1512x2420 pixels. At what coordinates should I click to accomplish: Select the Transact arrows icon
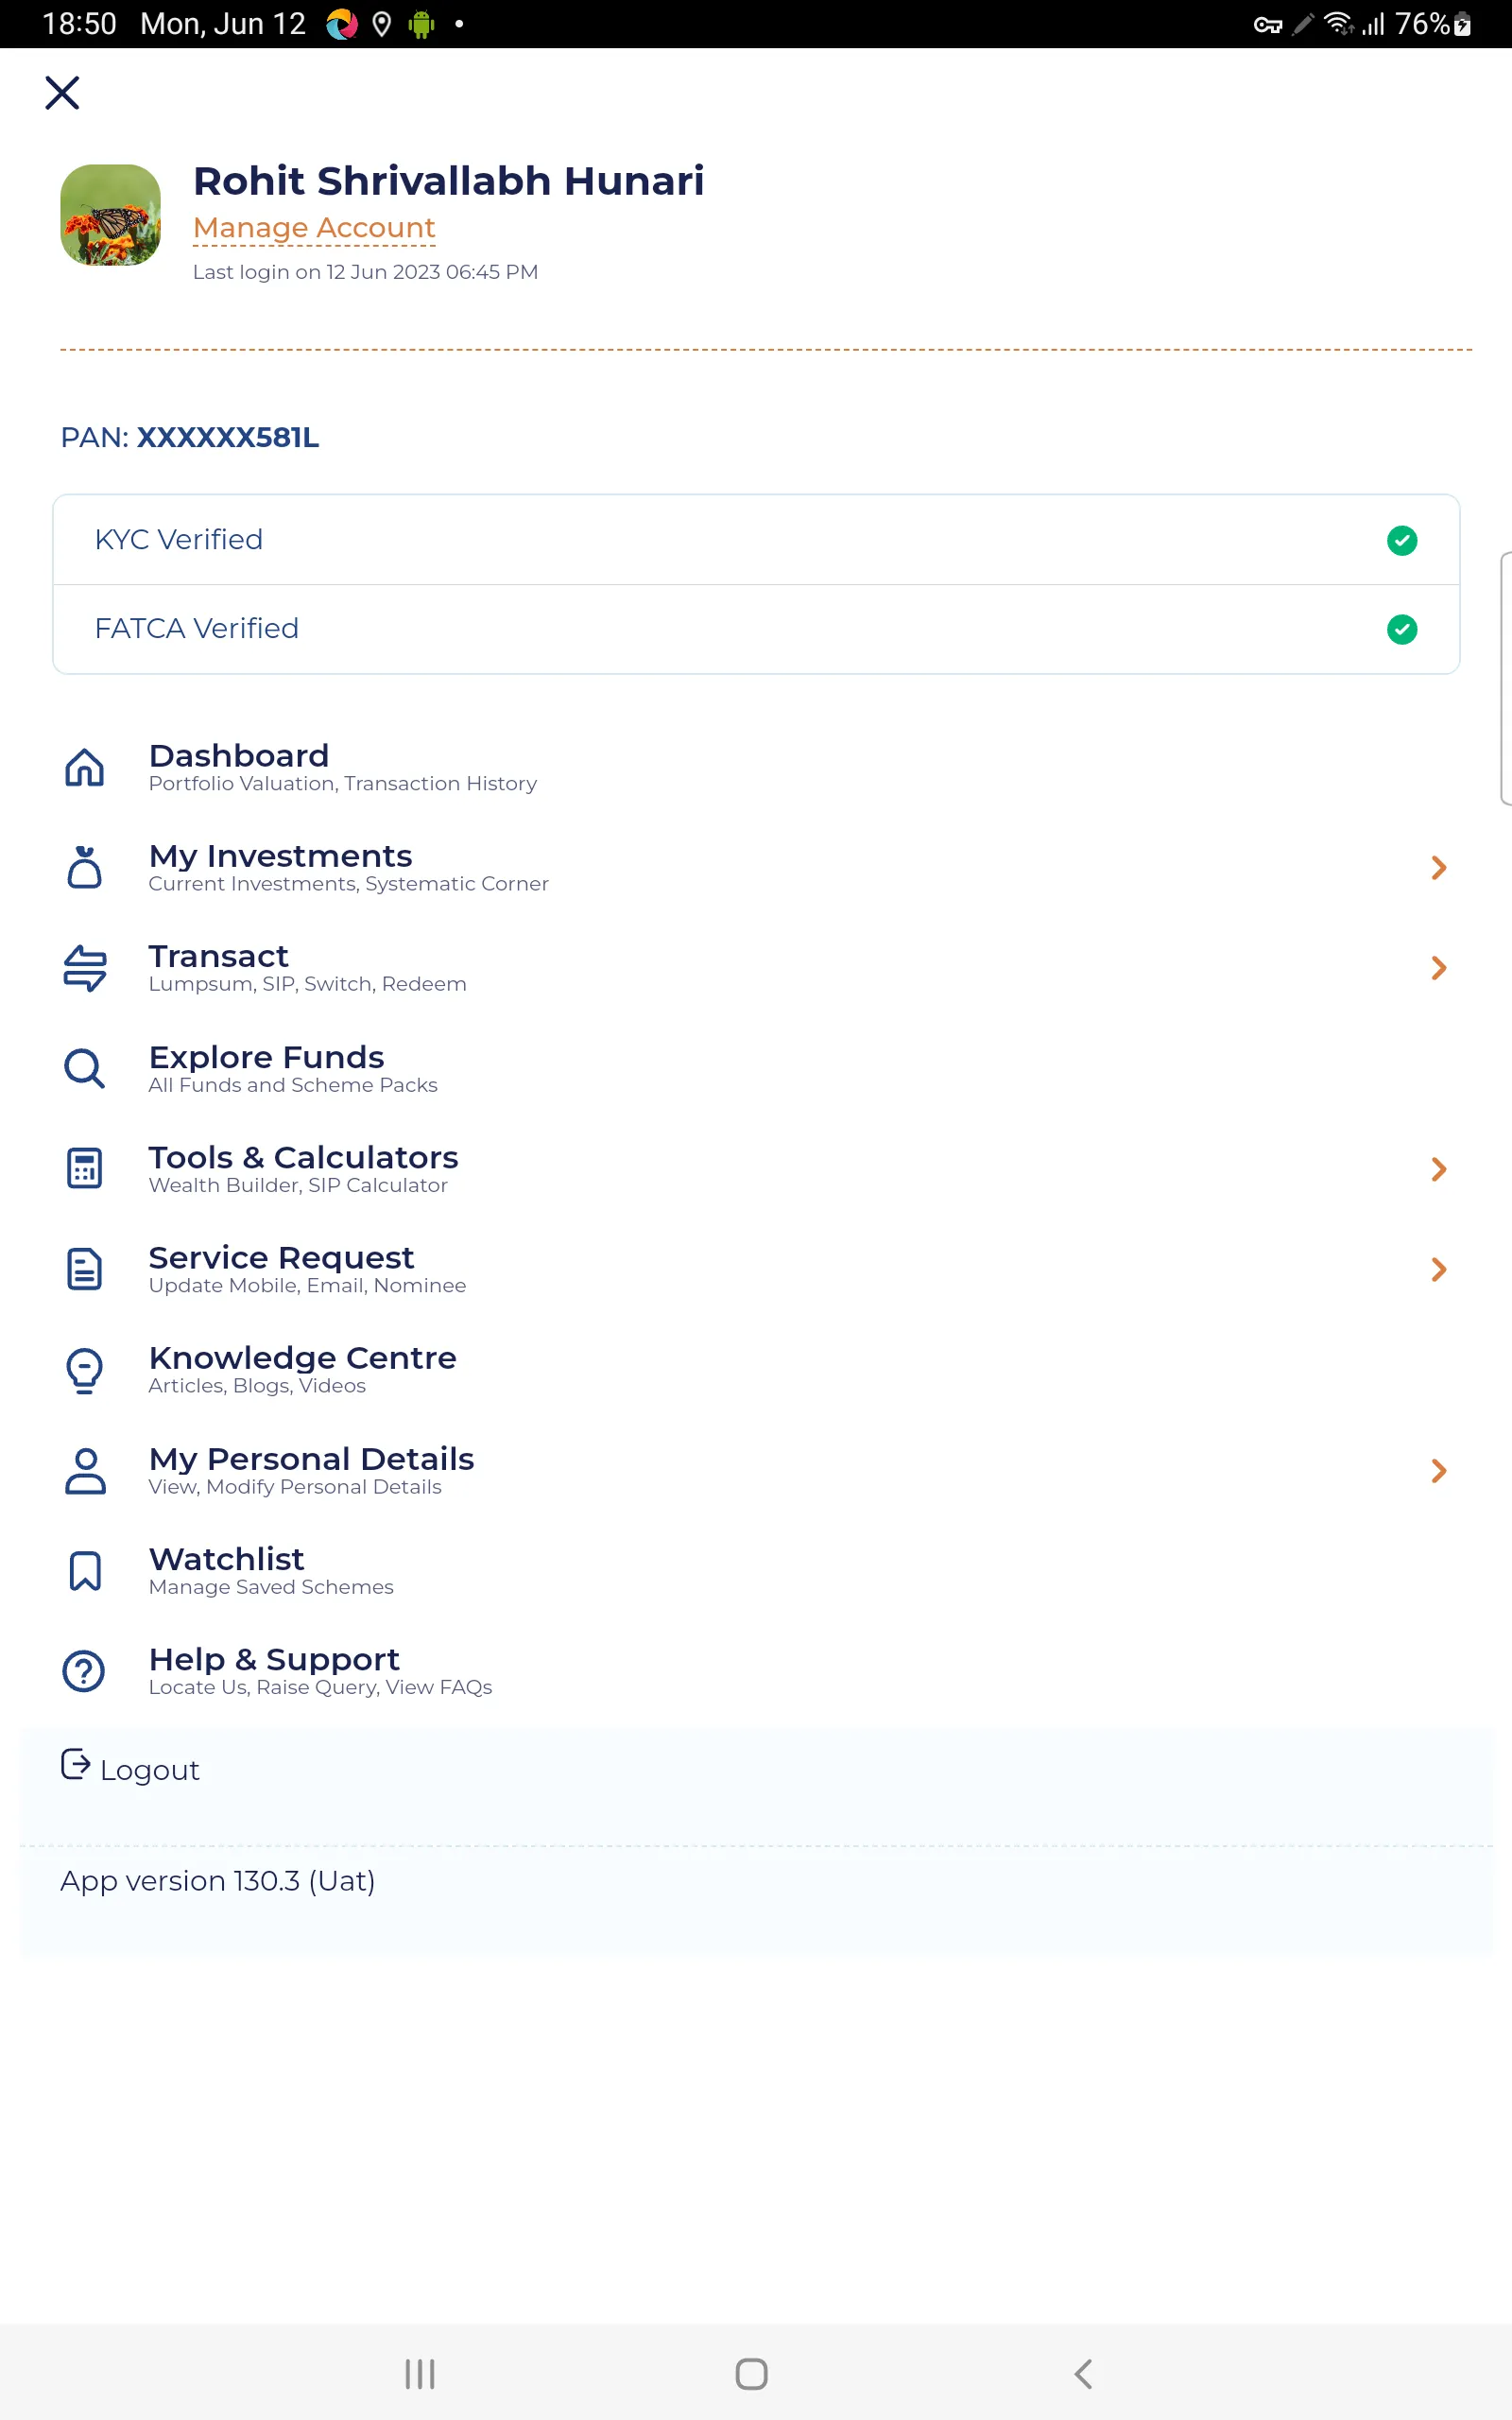(84, 968)
